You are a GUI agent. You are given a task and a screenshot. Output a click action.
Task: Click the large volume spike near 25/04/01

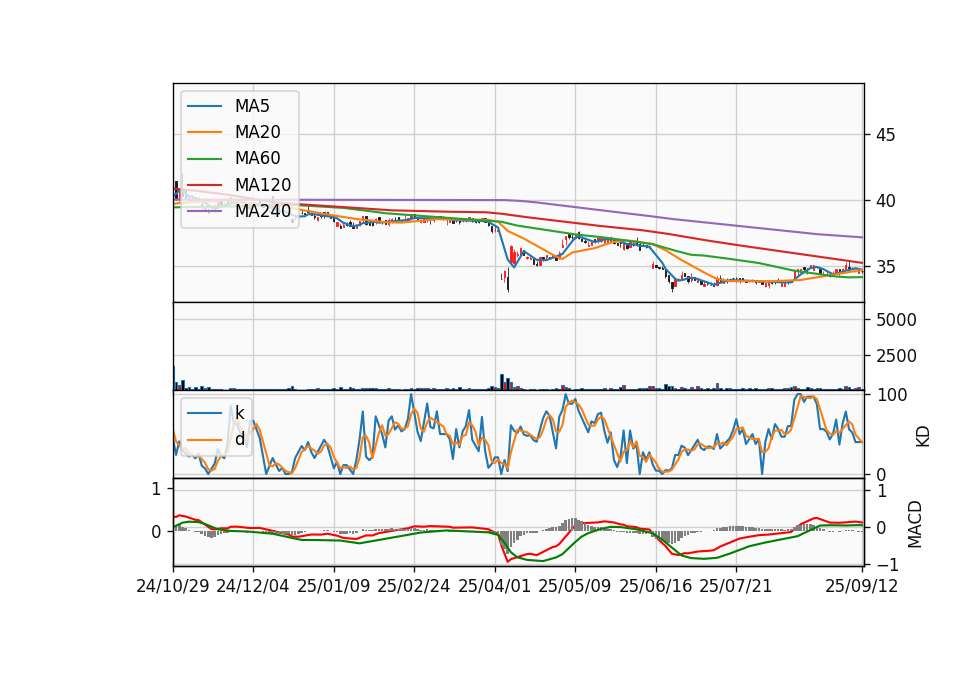pos(502,381)
